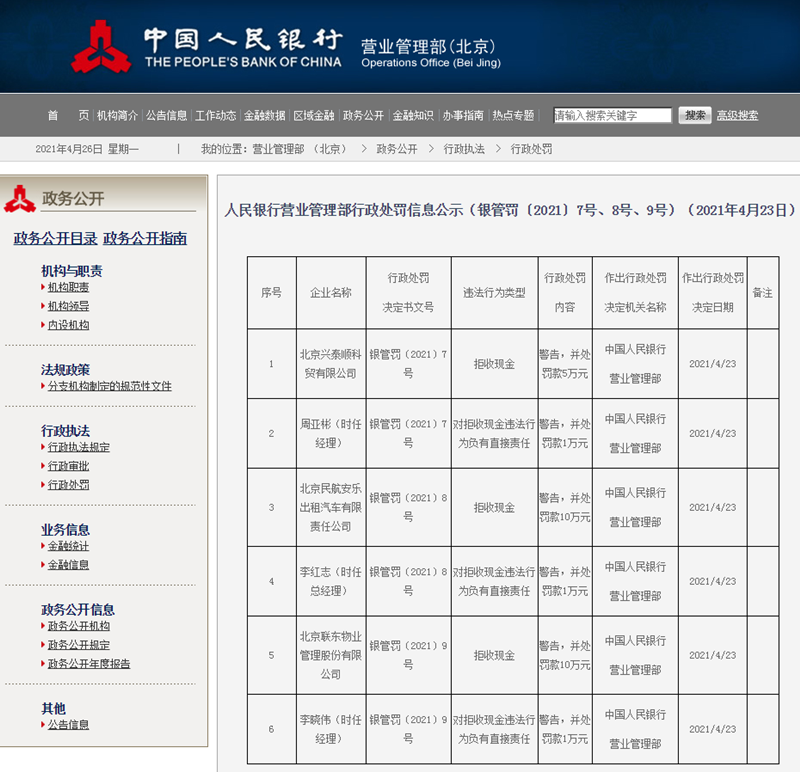Click the 违法行为类型 column header
The width and height of the screenshot is (800, 772).
tap(494, 293)
